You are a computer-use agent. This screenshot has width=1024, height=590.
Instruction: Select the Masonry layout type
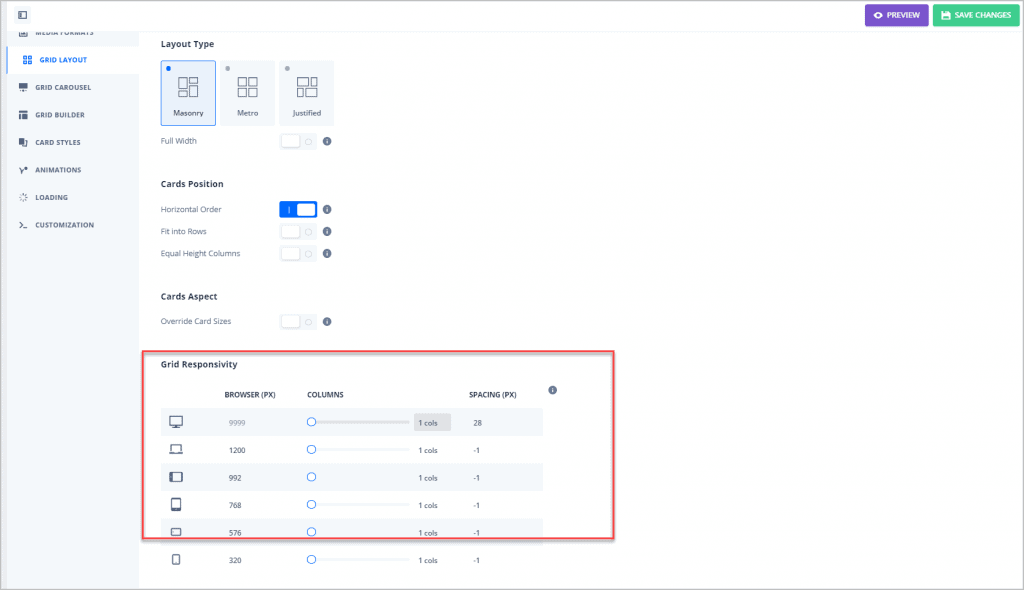188,93
